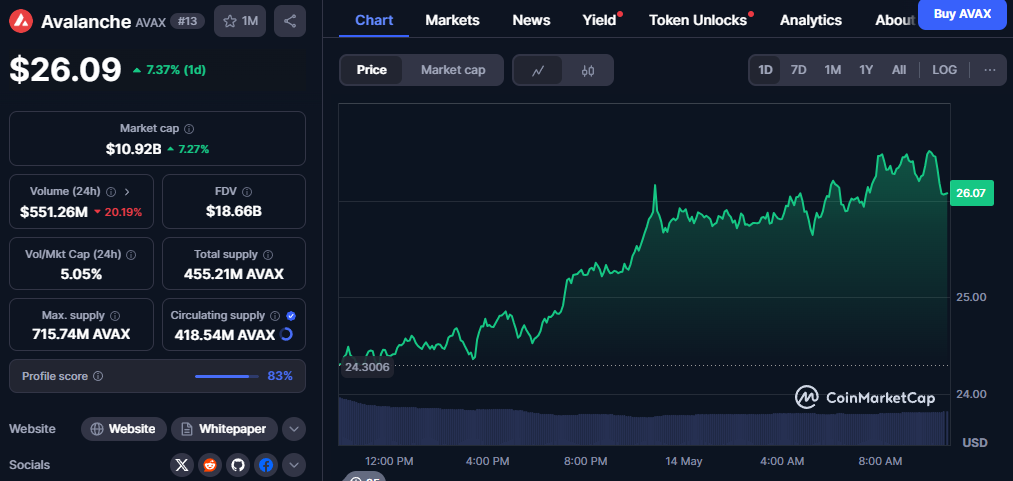1013x481 pixels.
Task: Open the share icon button
Action: coord(290,21)
